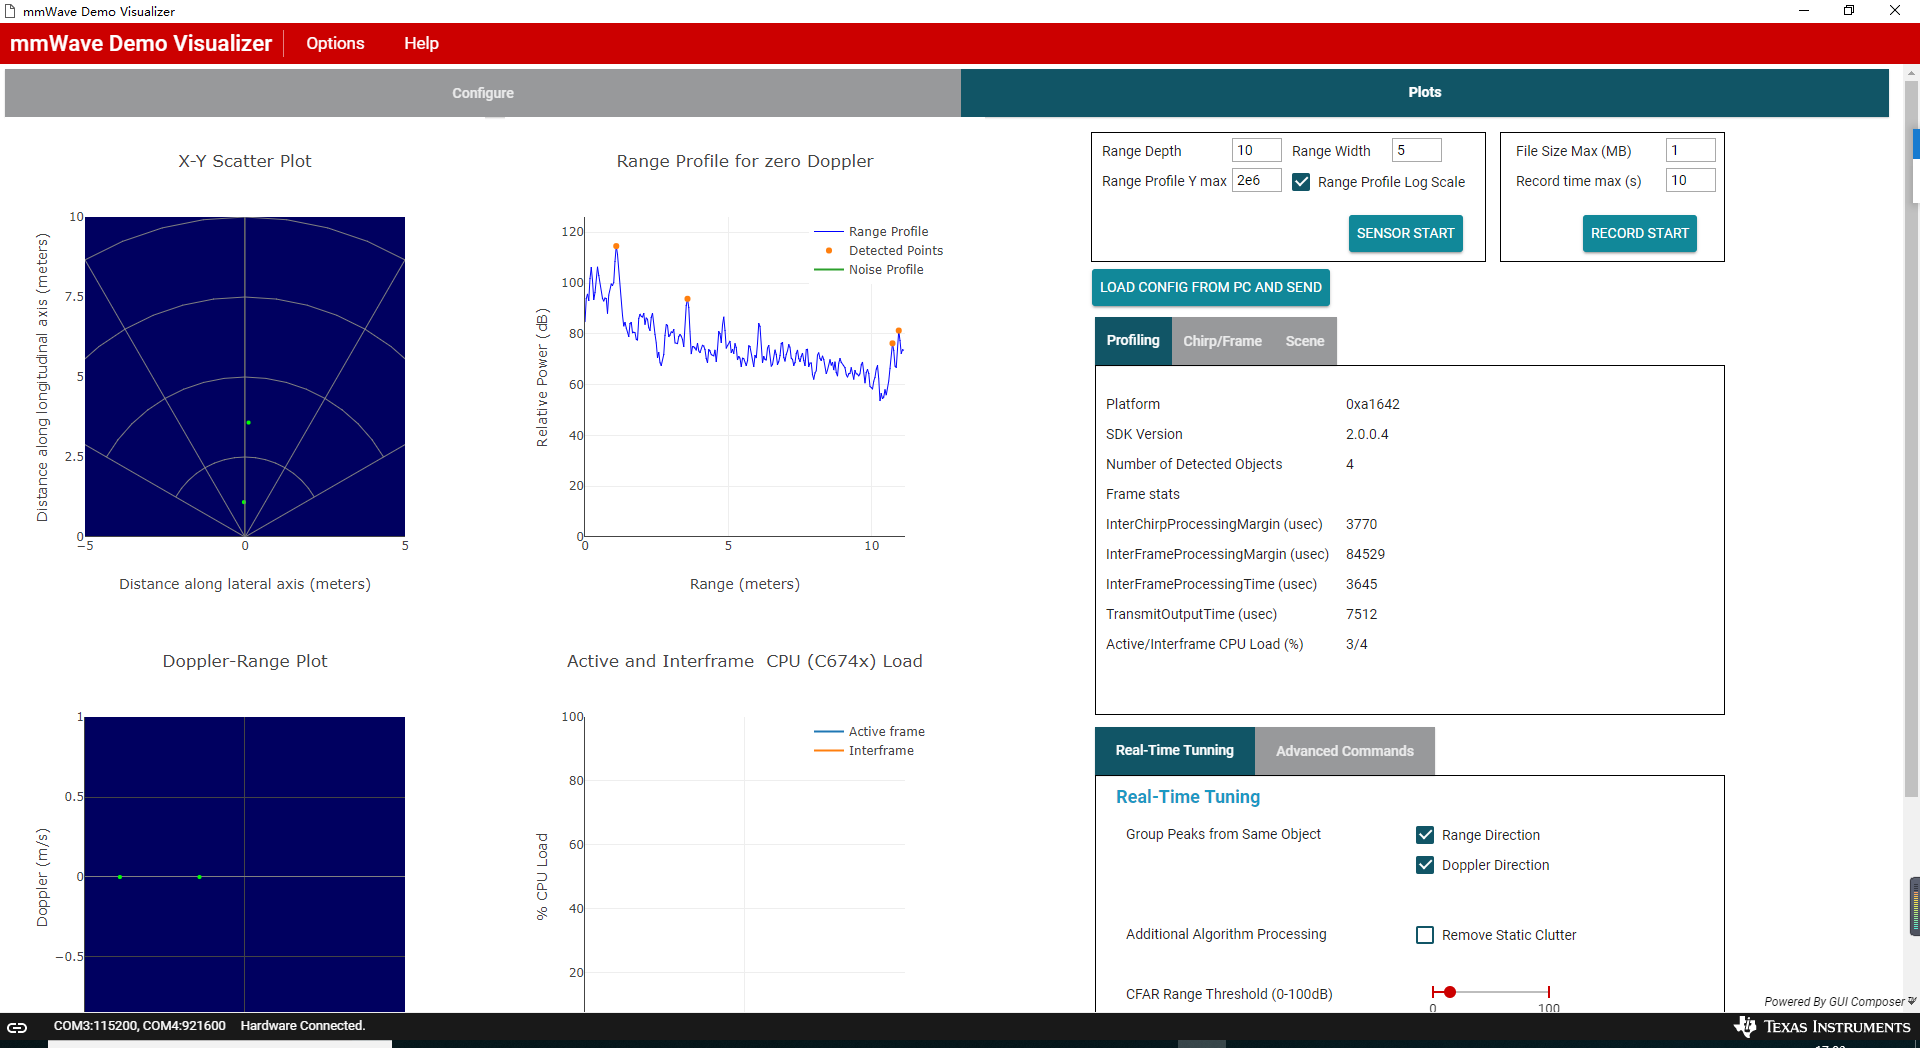The width and height of the screenshot is (1920, 1048).
Task: Select the Plots tab
Action: pos(1425,92)
